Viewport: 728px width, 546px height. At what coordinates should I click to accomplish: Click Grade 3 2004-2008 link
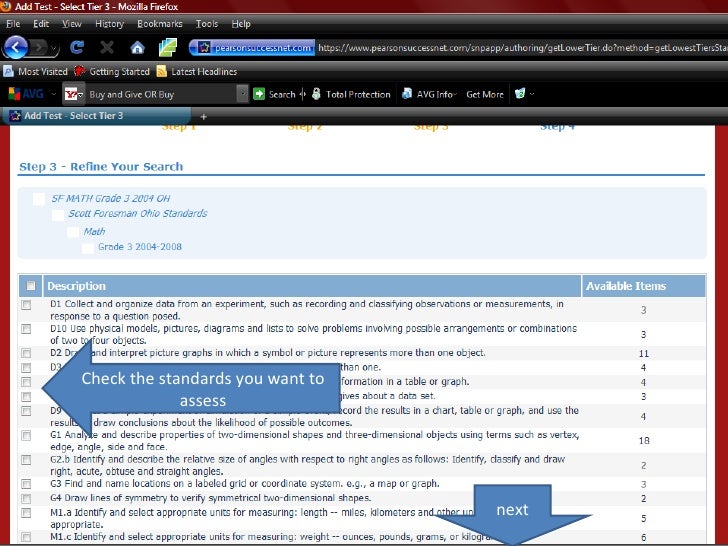140,247
